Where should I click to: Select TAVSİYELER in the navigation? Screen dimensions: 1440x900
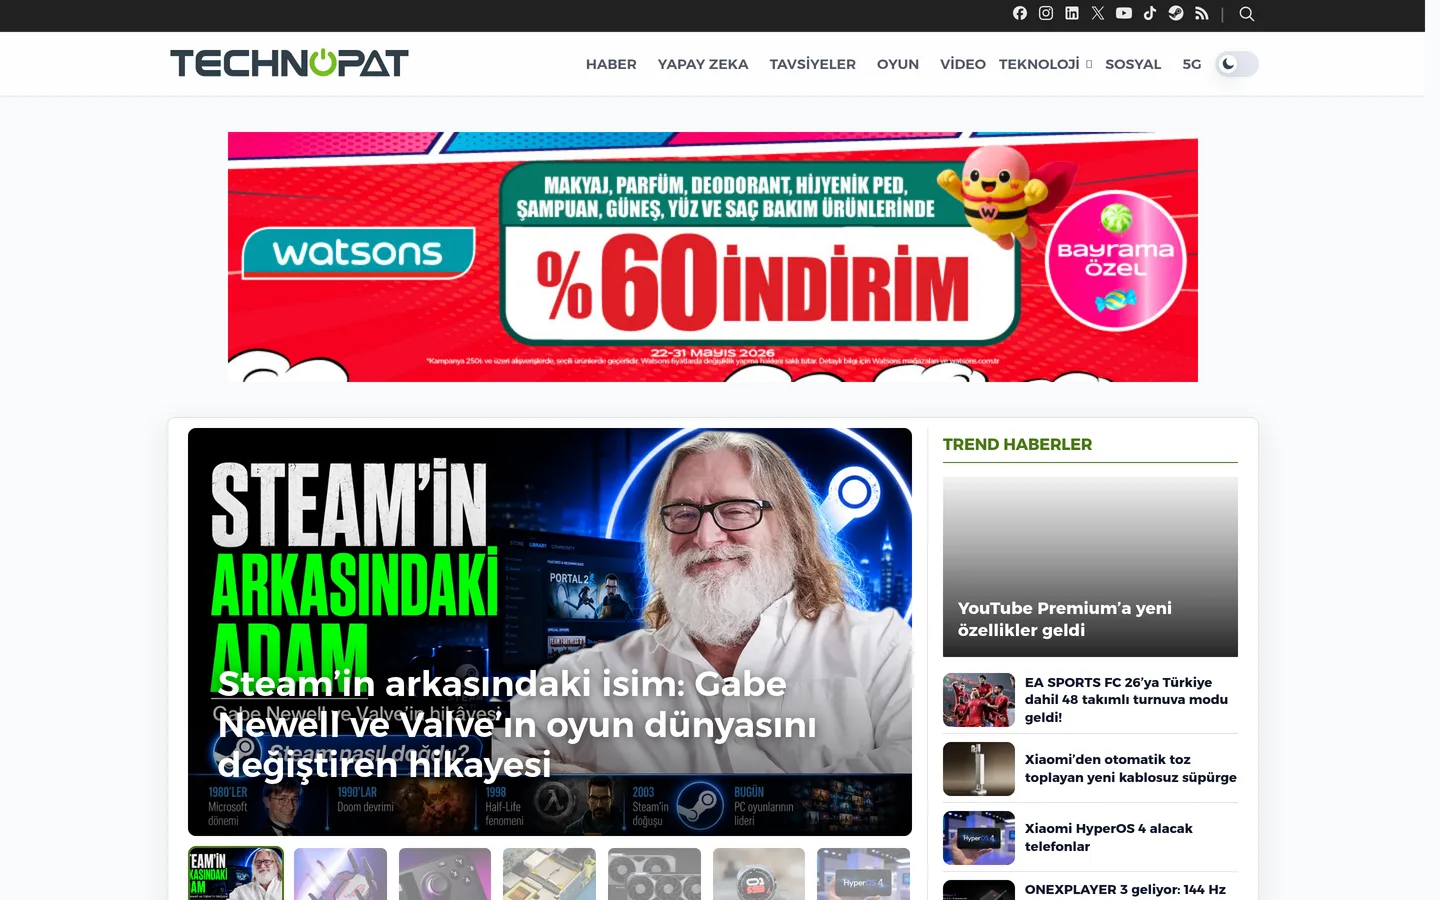tap(813, 64)
